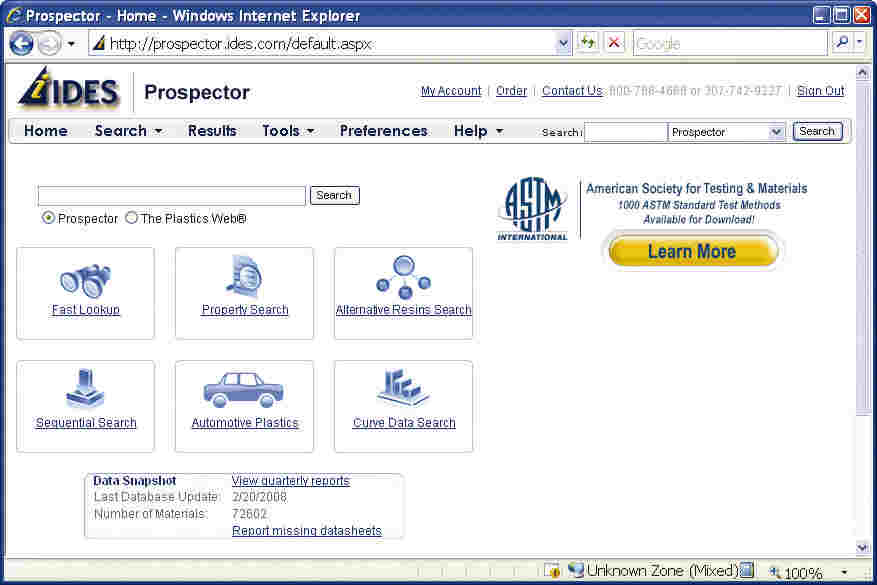Click the date value 2/20/2008

[259, 497]
